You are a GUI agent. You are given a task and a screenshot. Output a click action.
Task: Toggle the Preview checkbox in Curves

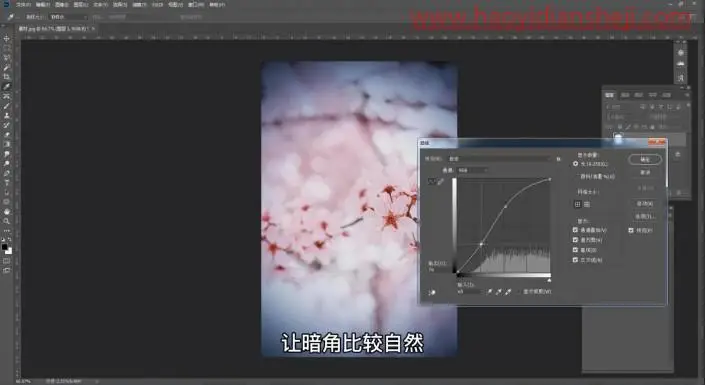[631, 230]
